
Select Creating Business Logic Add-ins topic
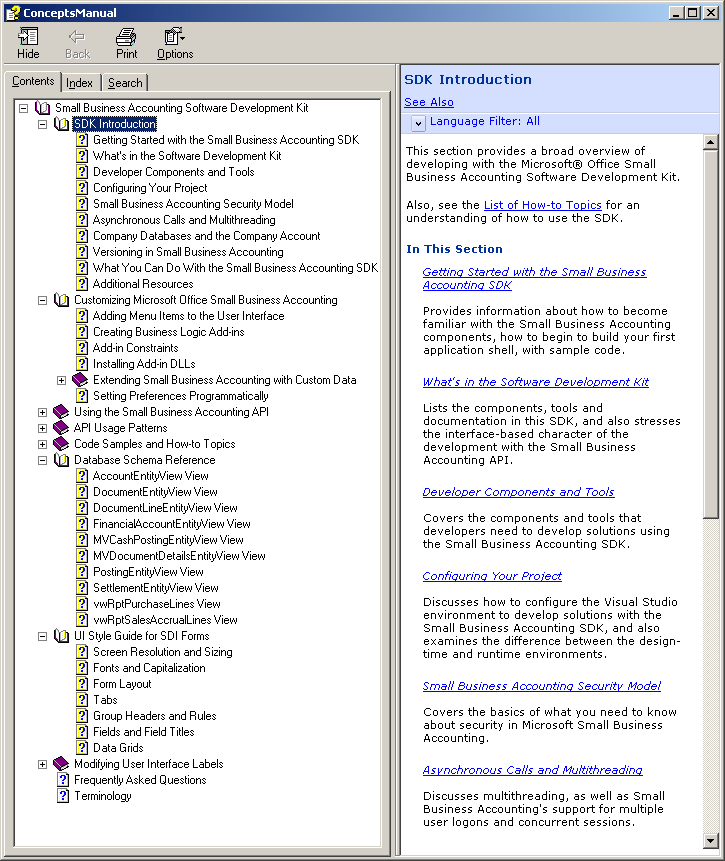click(x=169, y=332)
